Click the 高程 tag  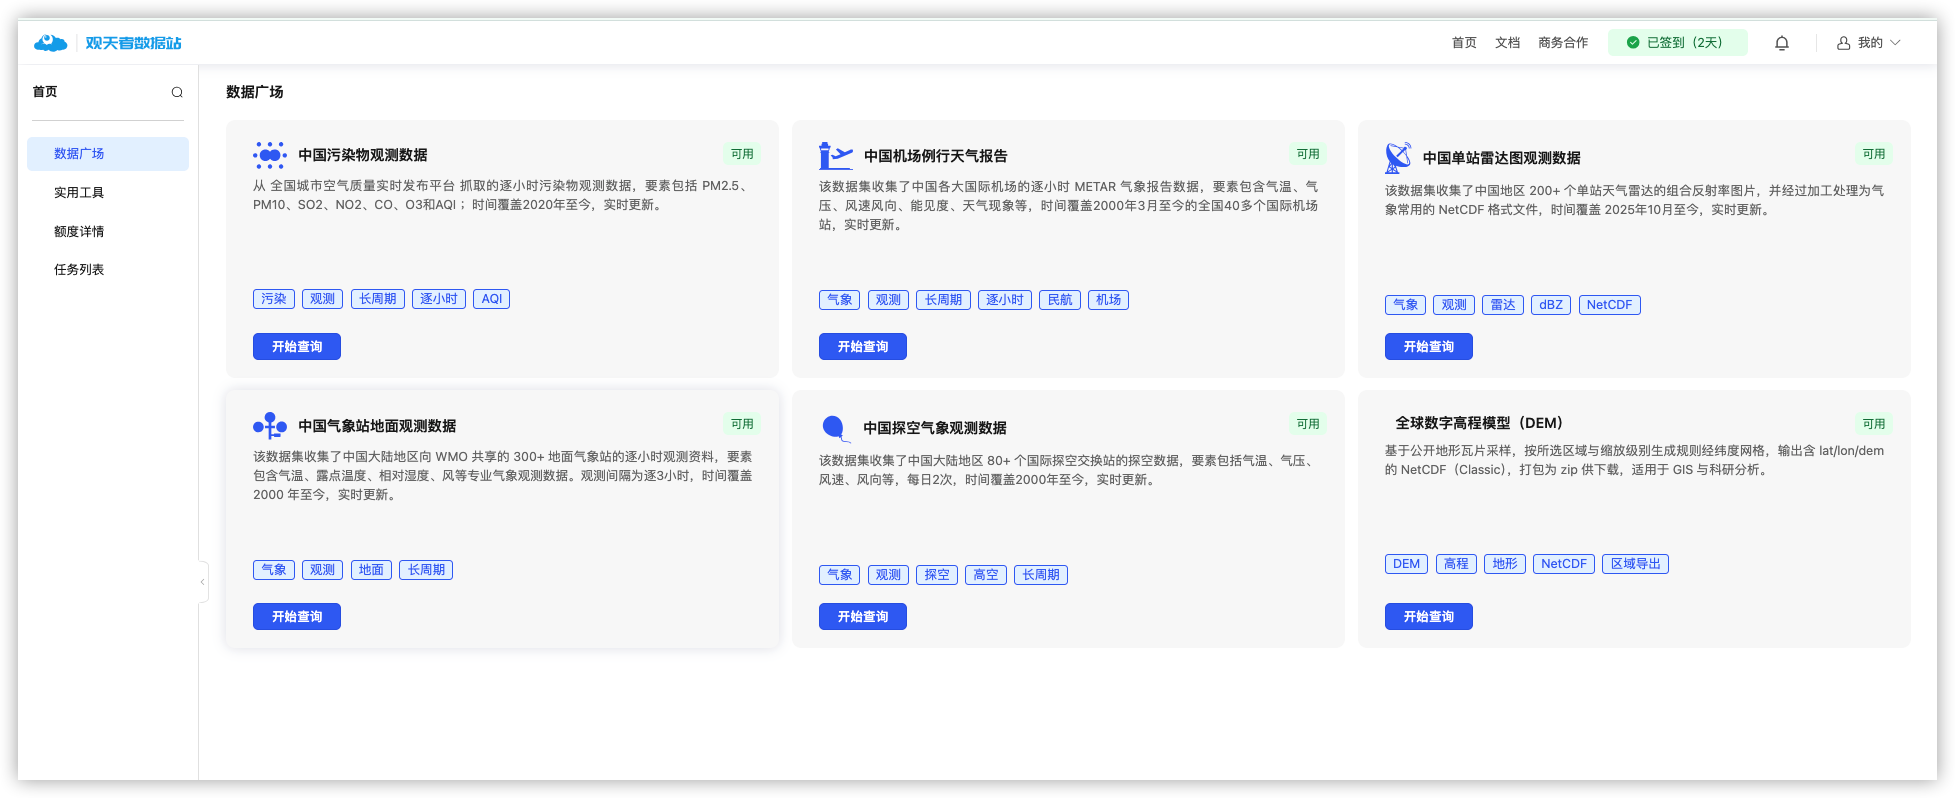point(1456,564)
